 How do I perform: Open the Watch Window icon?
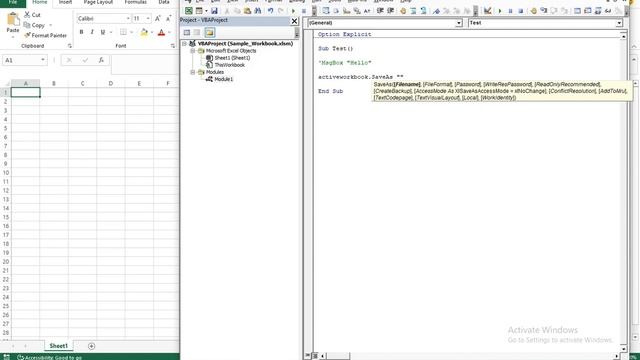[598, 11]
